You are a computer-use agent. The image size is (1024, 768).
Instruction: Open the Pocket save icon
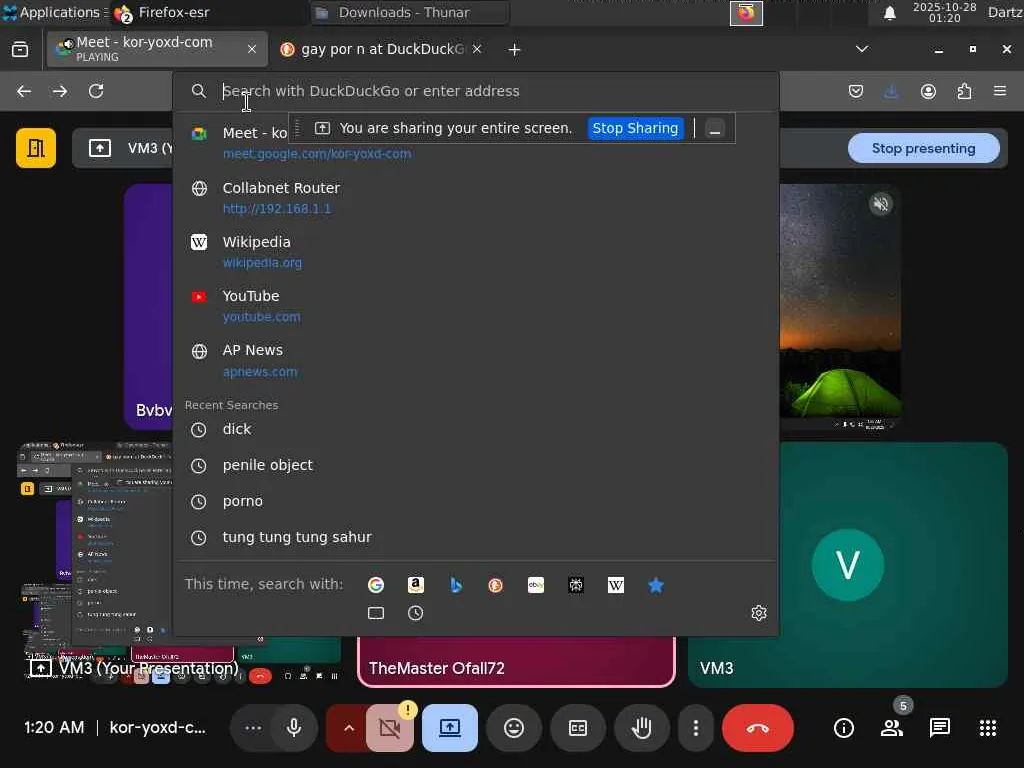tap(856, 91)
